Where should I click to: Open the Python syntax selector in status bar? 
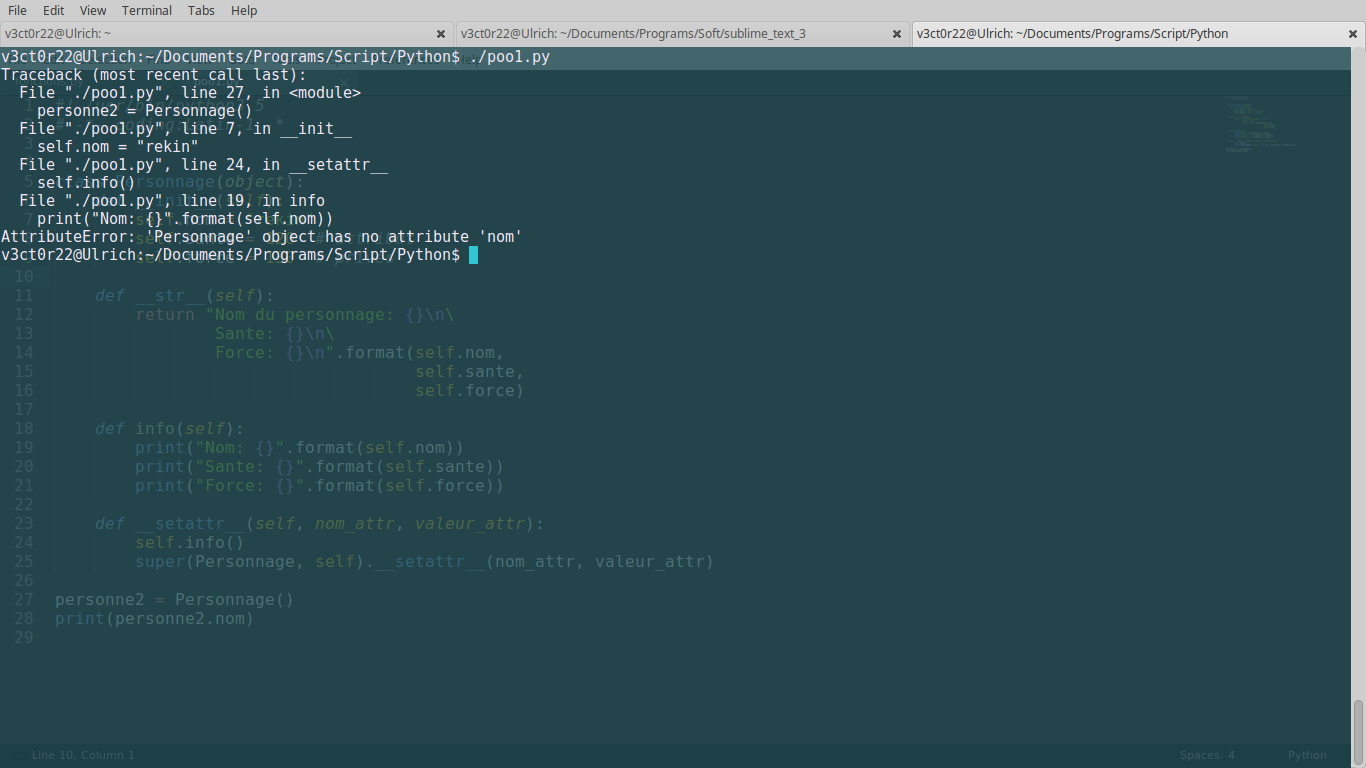click(1306, 755)
